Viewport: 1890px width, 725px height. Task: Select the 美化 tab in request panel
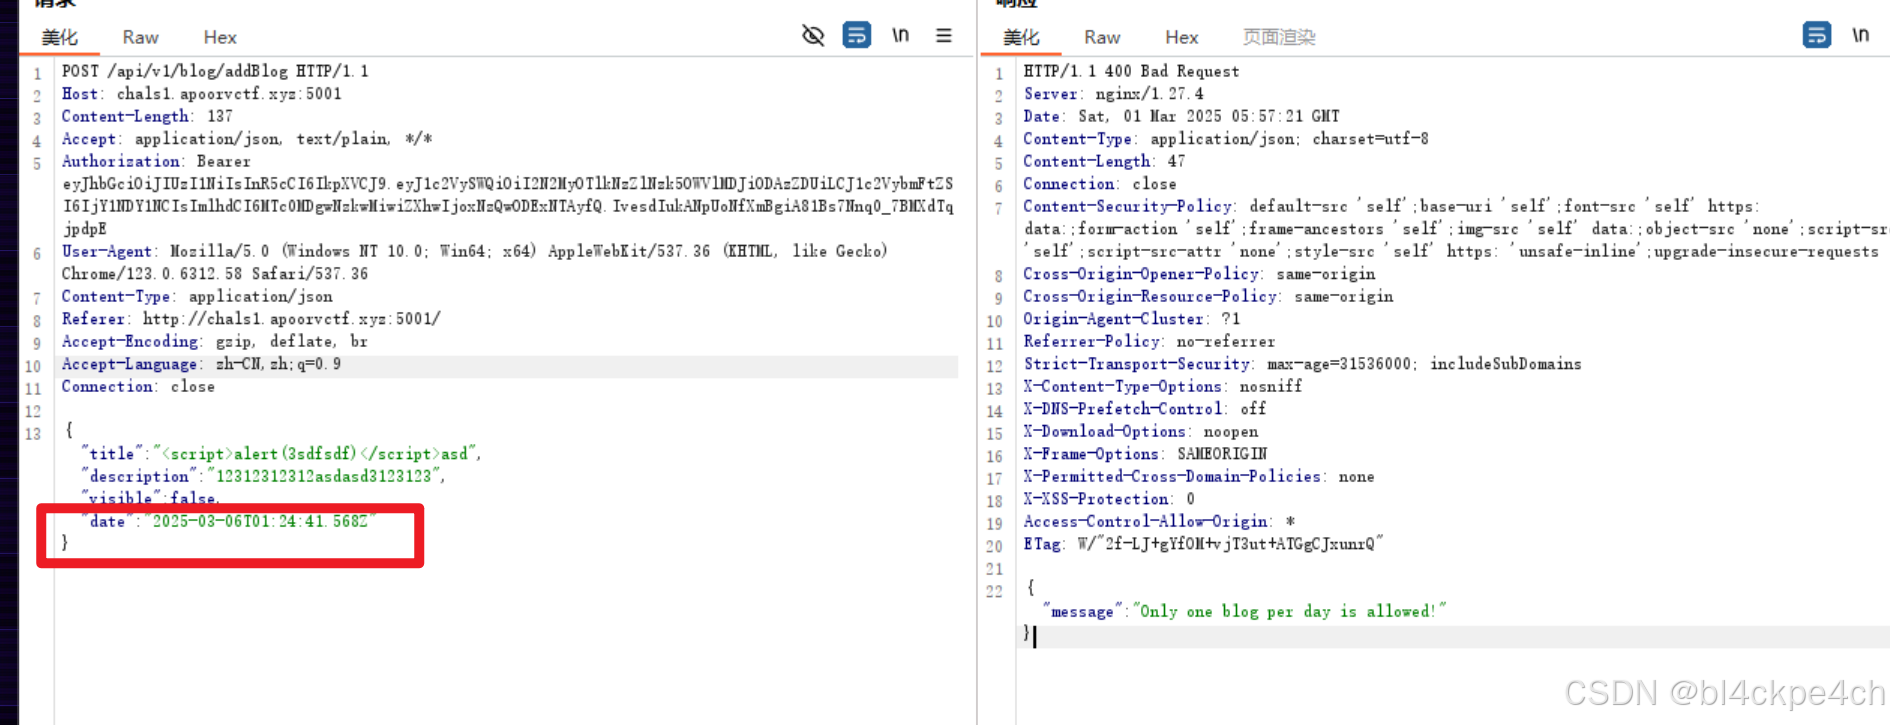tap(60, 37)
